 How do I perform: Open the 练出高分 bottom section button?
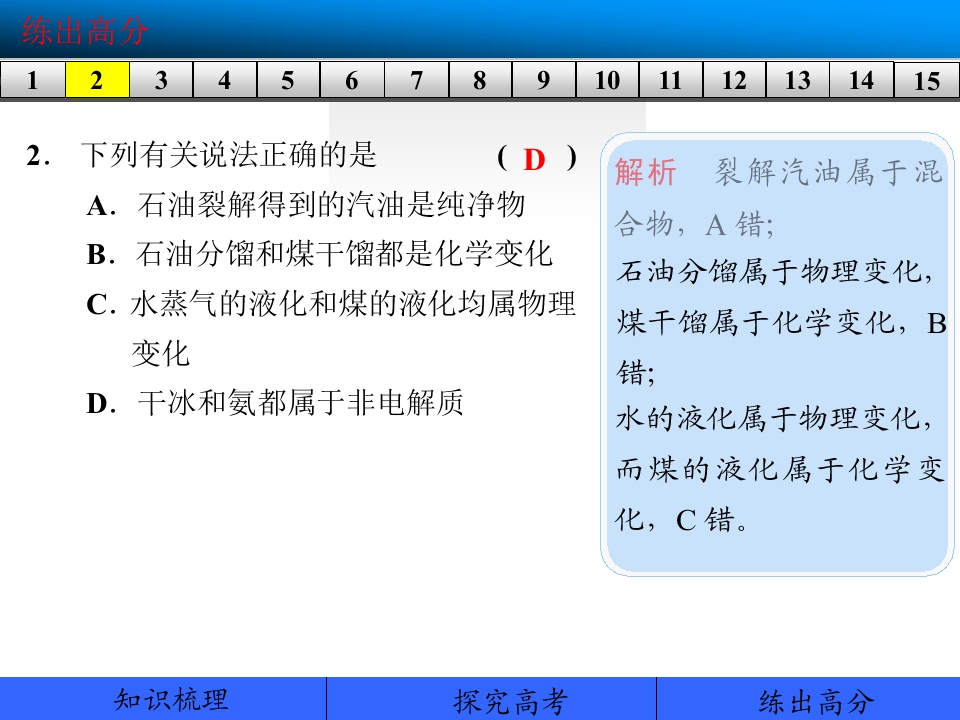808,699
